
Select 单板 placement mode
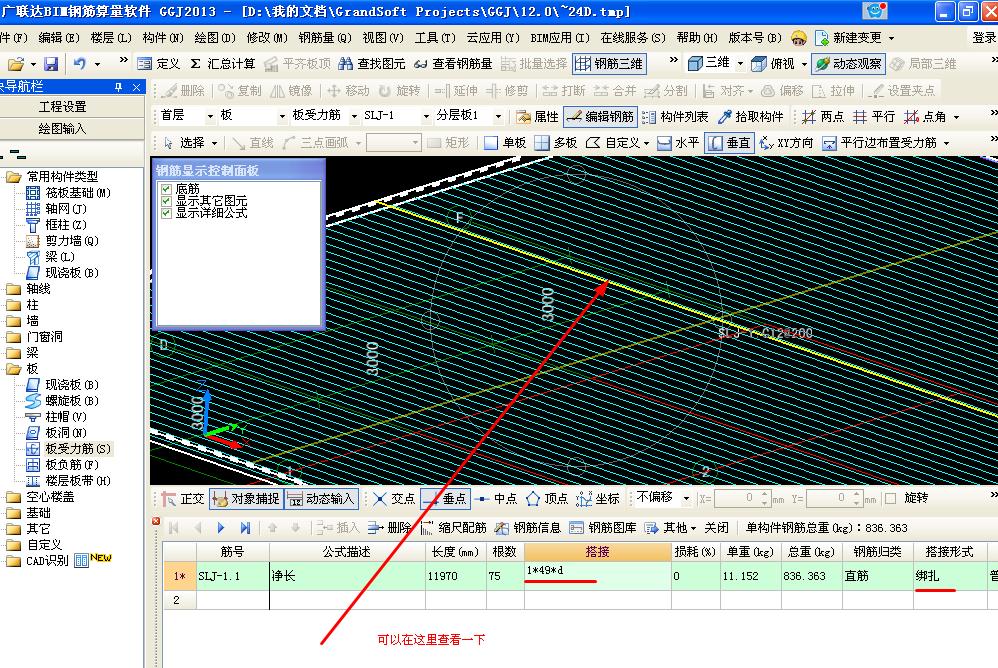point(505,143)
